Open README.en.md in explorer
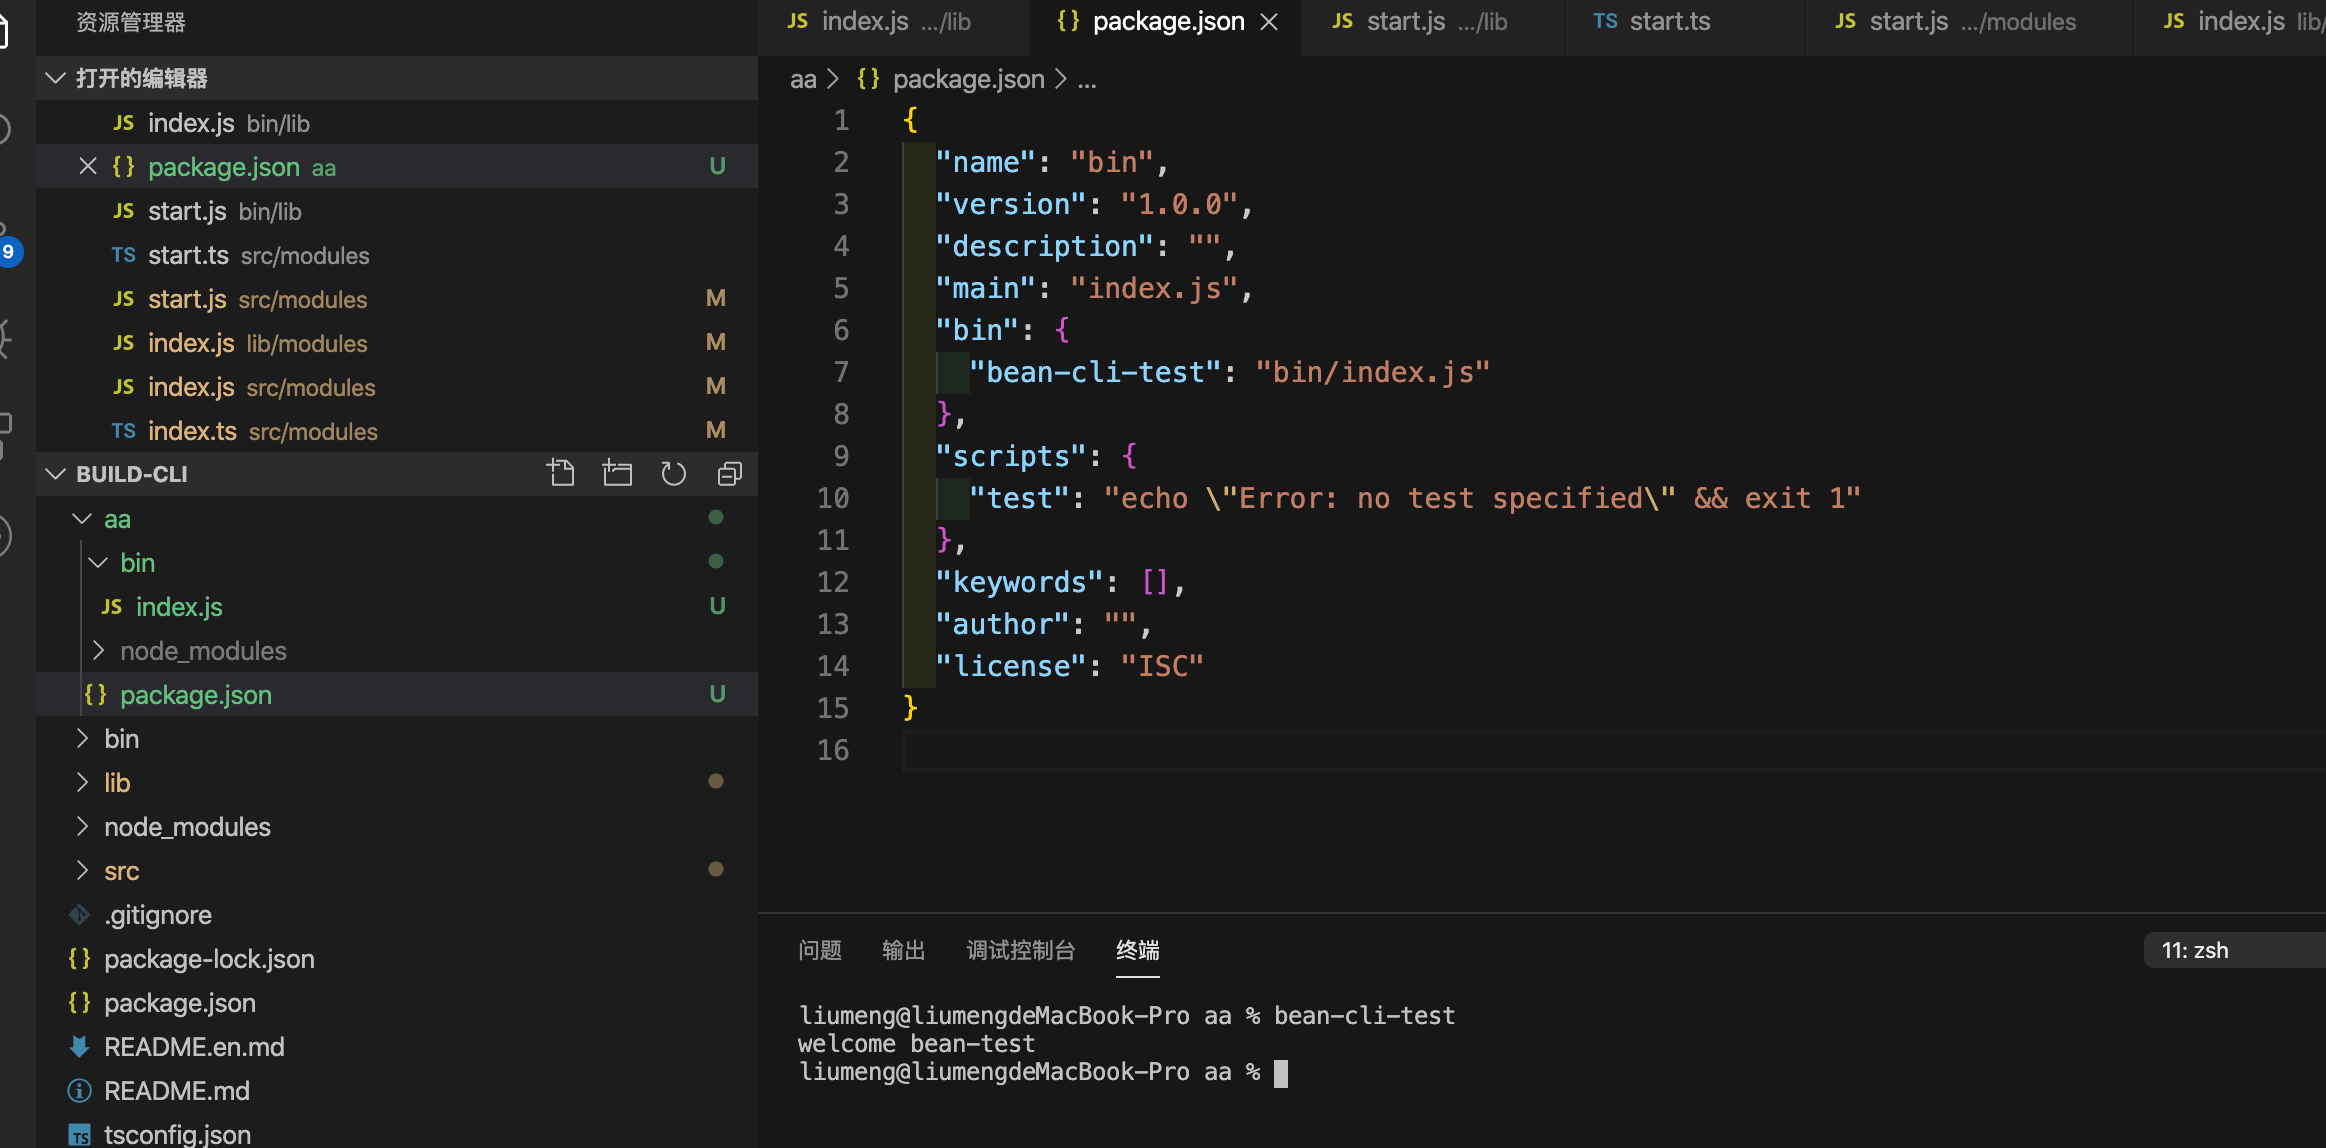Viewport: 2326px width, 1148px height. pos(397,1046)
